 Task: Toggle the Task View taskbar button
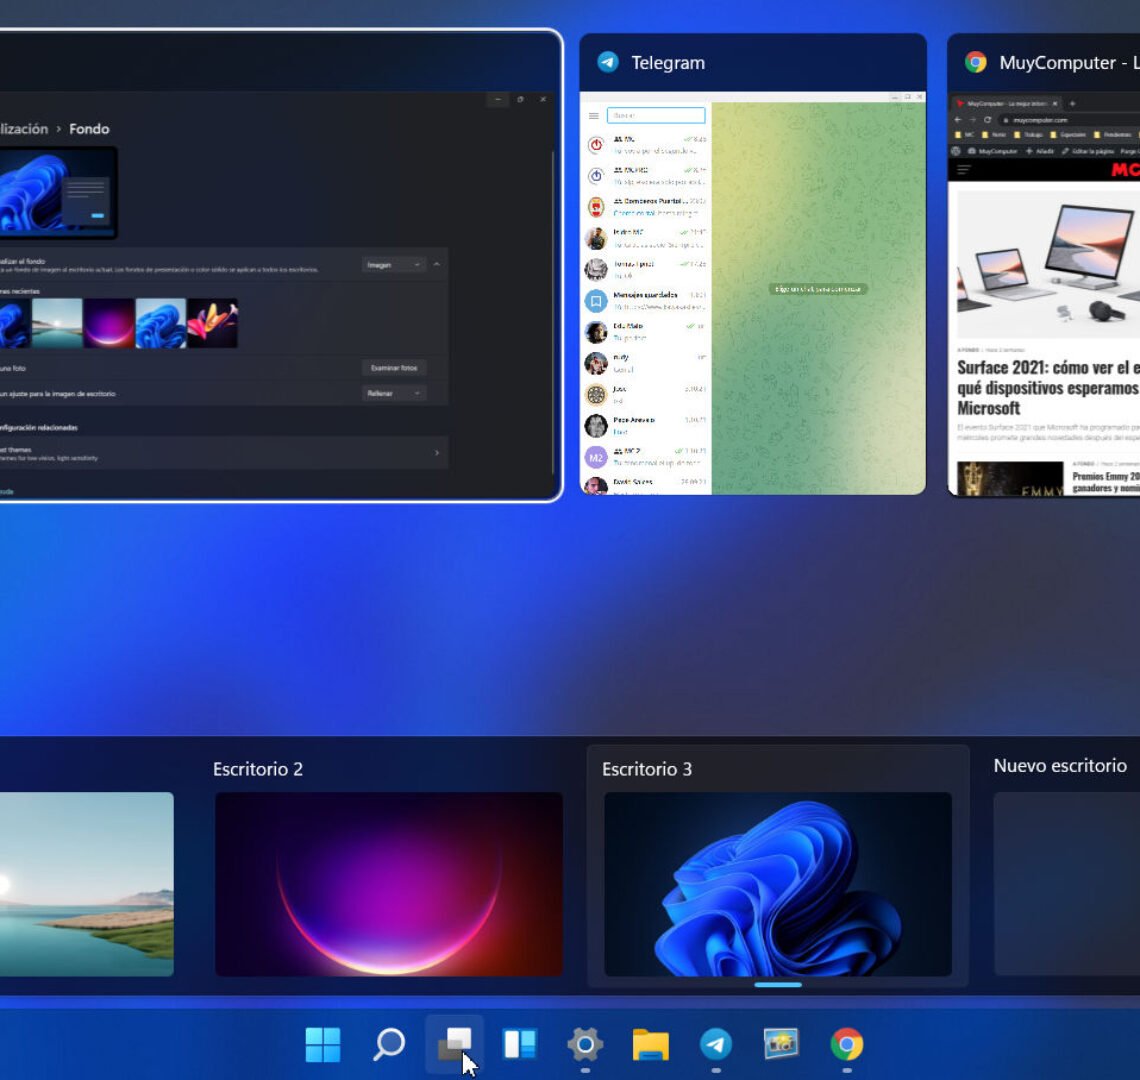(x=455, y=1045)
